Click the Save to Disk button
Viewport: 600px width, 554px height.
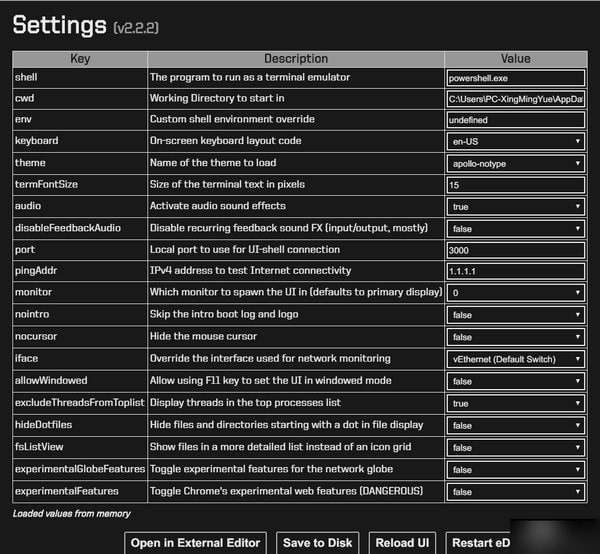pyautogui.click(x=318, y=543)
